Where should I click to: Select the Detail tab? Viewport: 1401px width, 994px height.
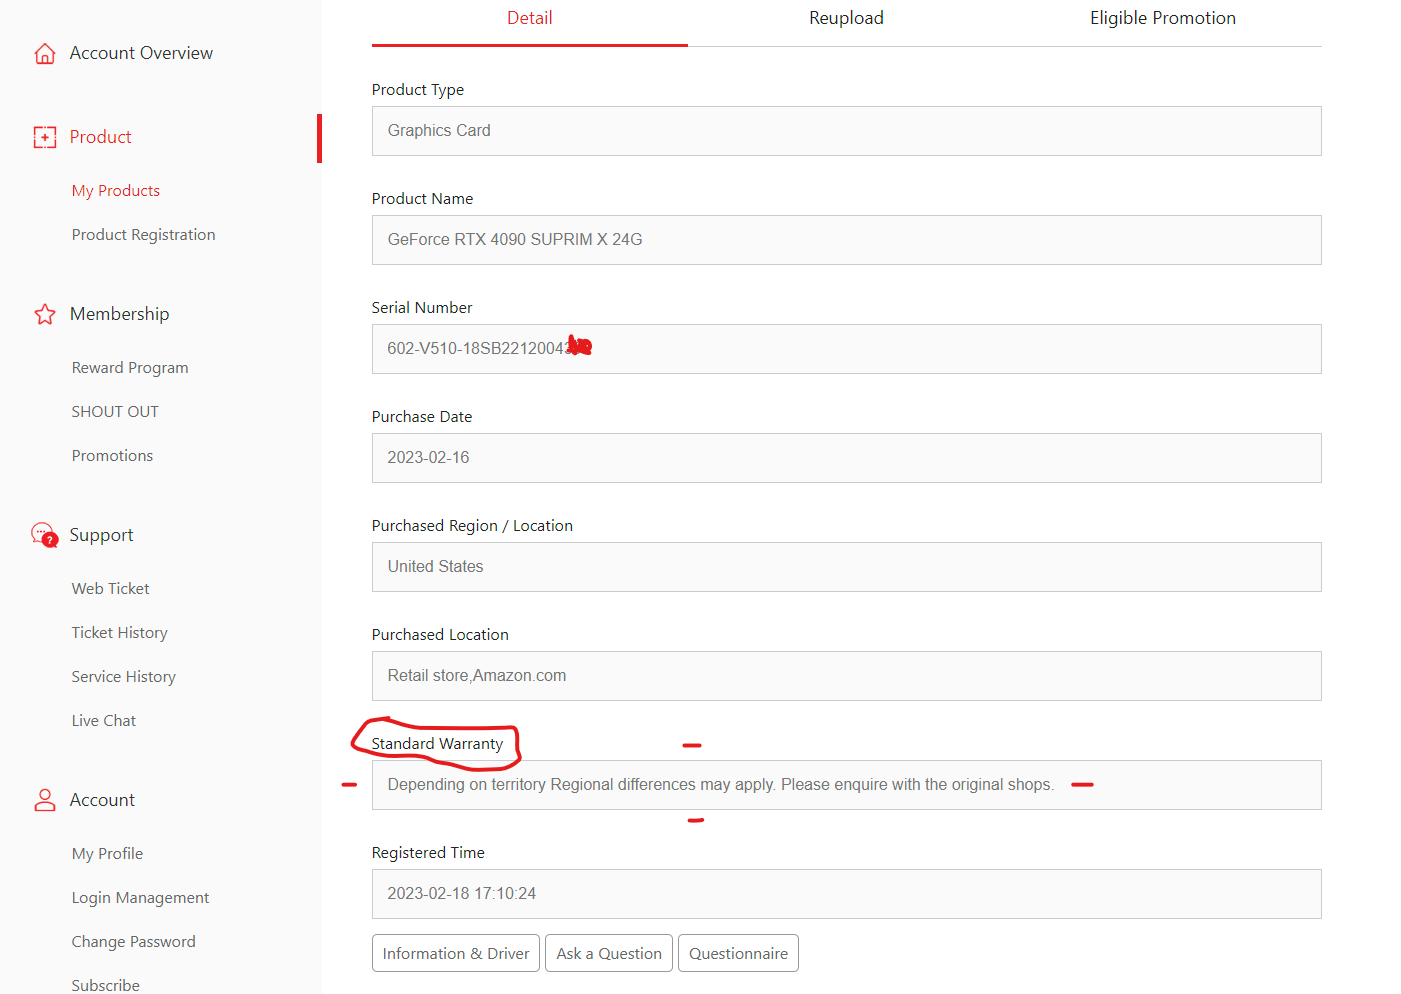click(x=529, y=19)
